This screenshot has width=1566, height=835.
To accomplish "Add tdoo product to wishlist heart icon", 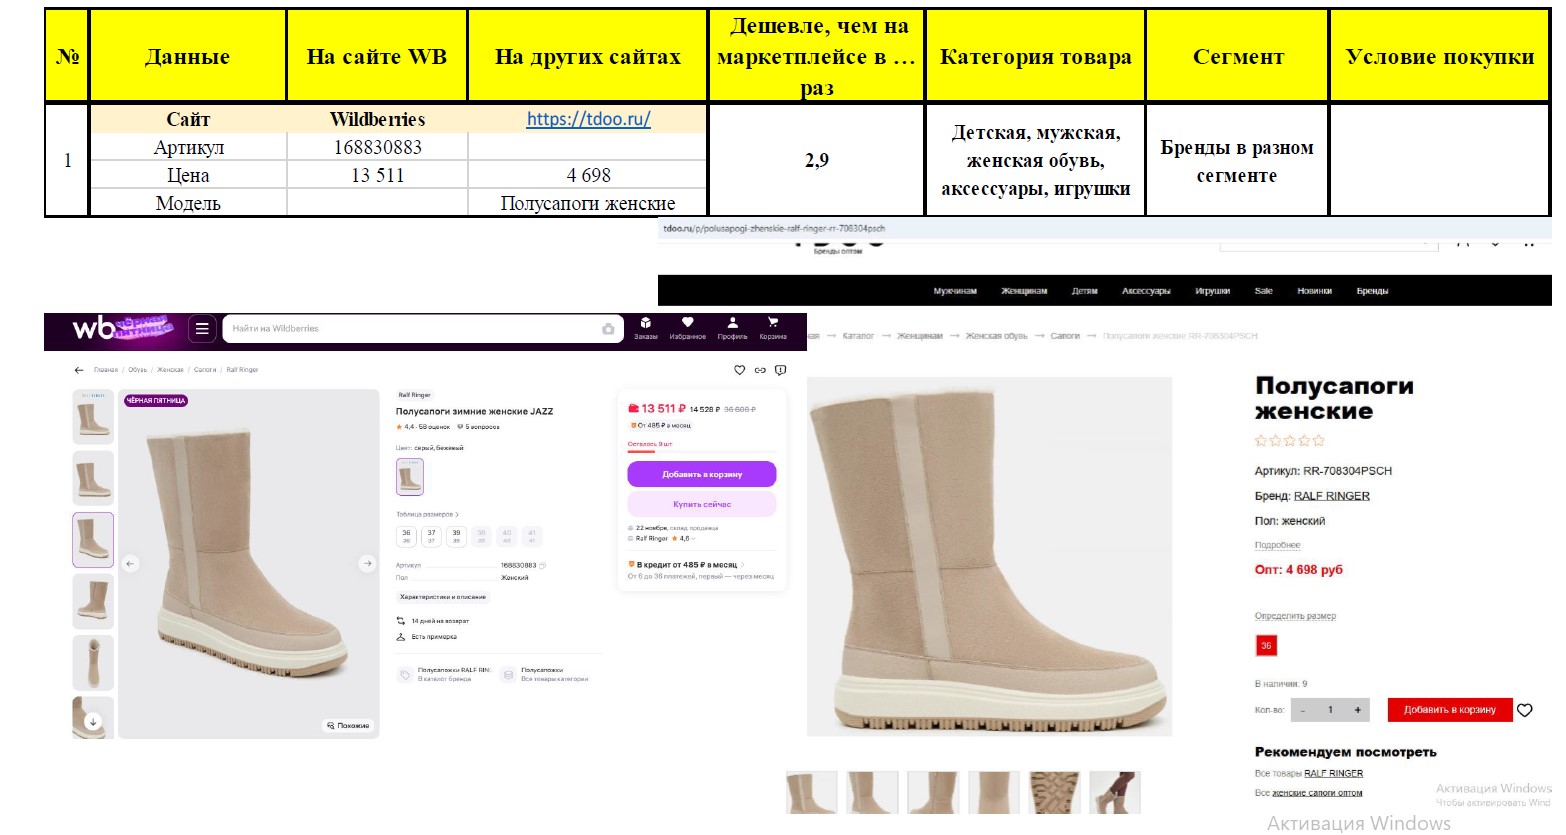I will (1525, 710).
